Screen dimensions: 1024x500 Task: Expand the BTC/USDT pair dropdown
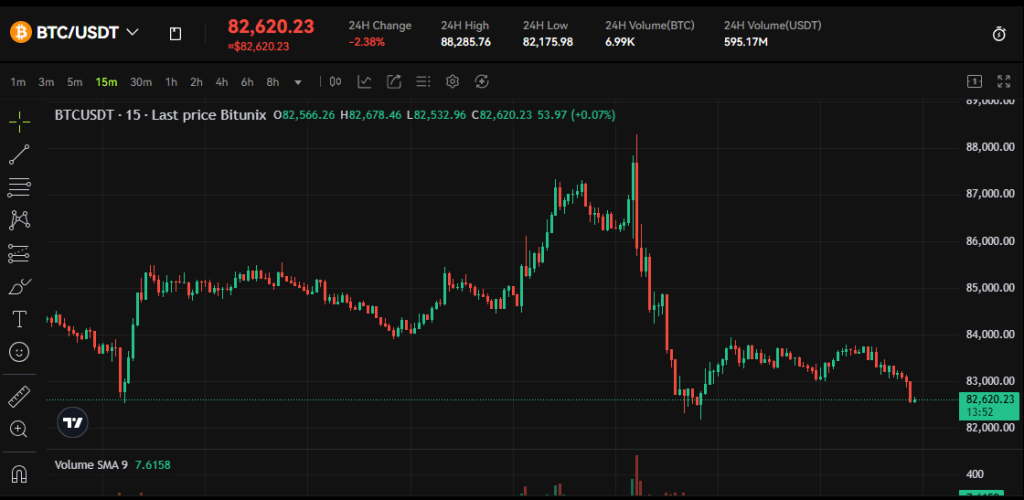tap(132, 32)
